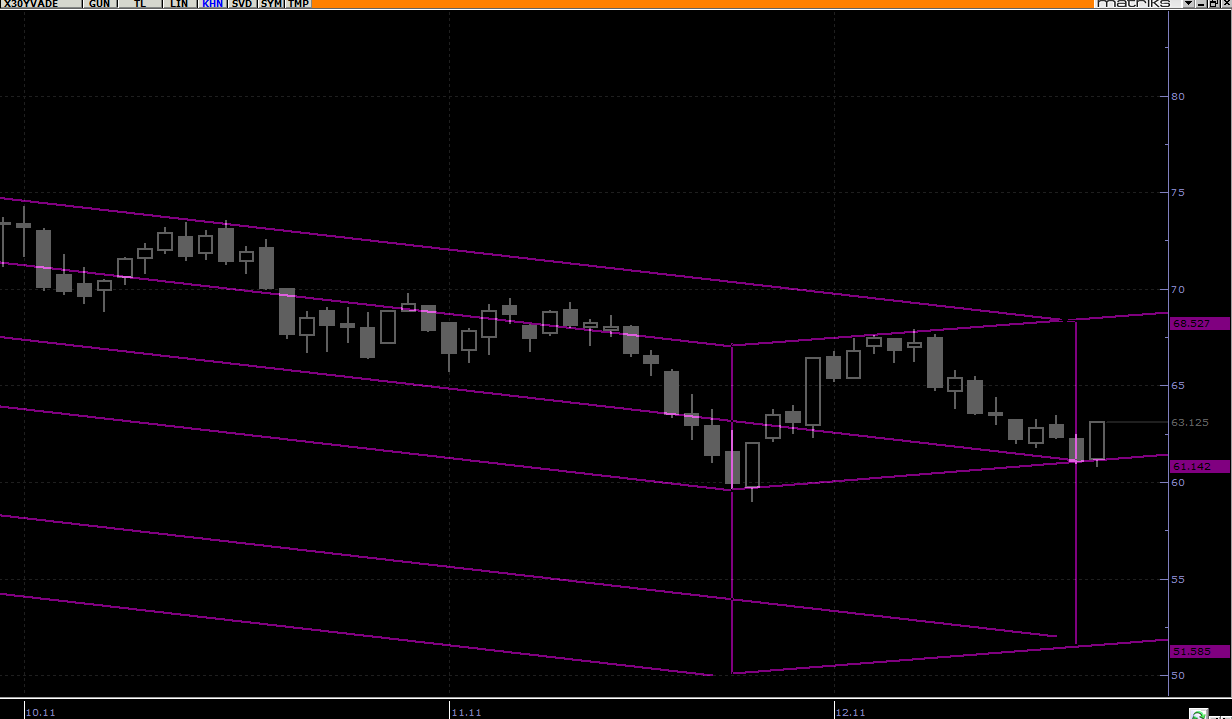Minimize the chart window
The height and width of the screenshot is (719, 1232).
click(1200, 4)
